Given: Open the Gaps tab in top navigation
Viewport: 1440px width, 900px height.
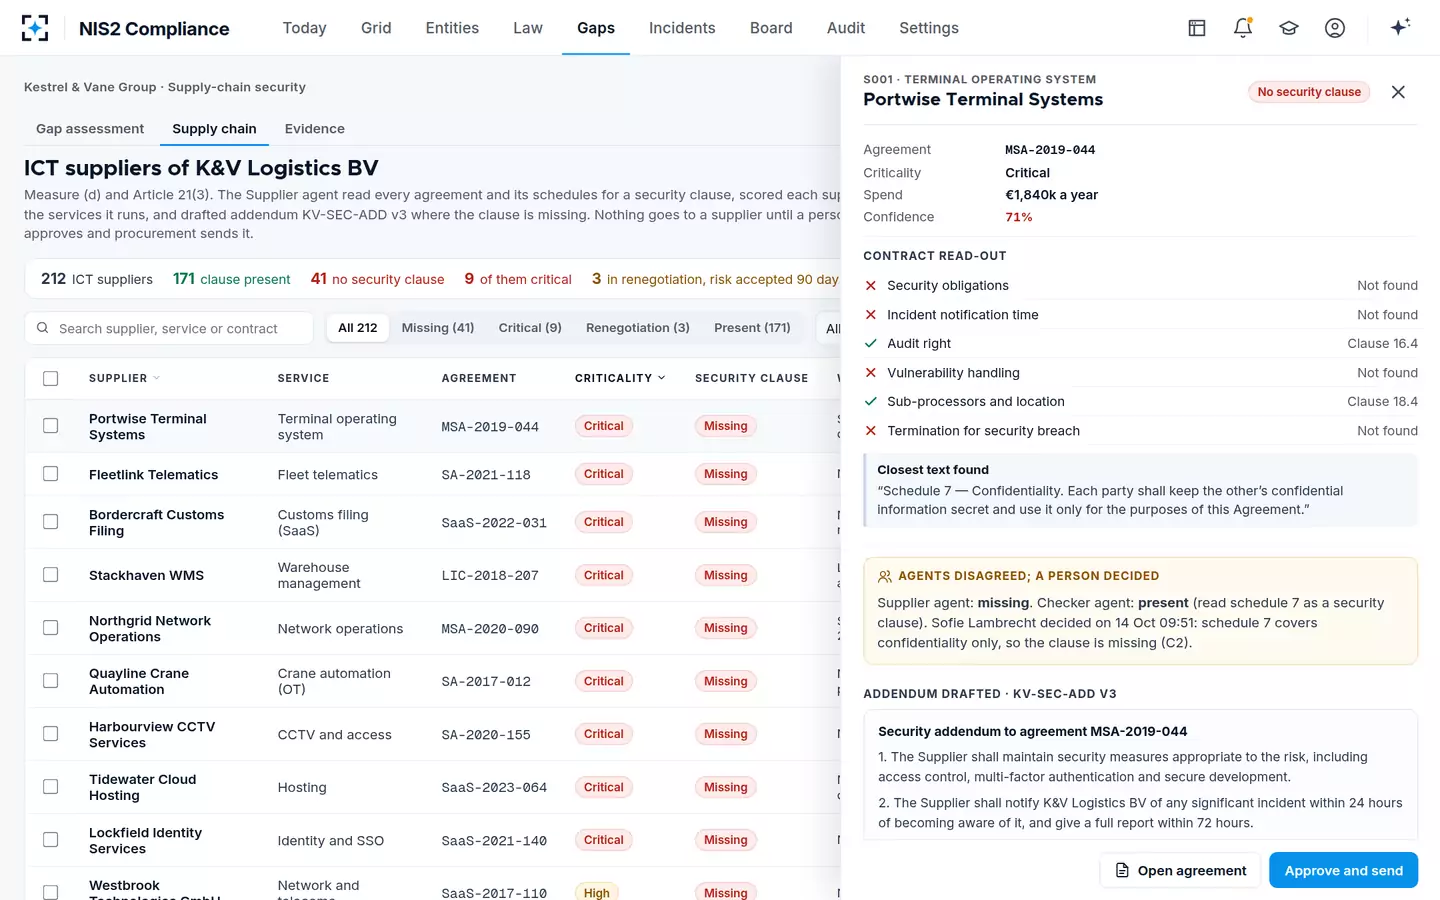Looking at the screenshot, I should tap(596, 28).
